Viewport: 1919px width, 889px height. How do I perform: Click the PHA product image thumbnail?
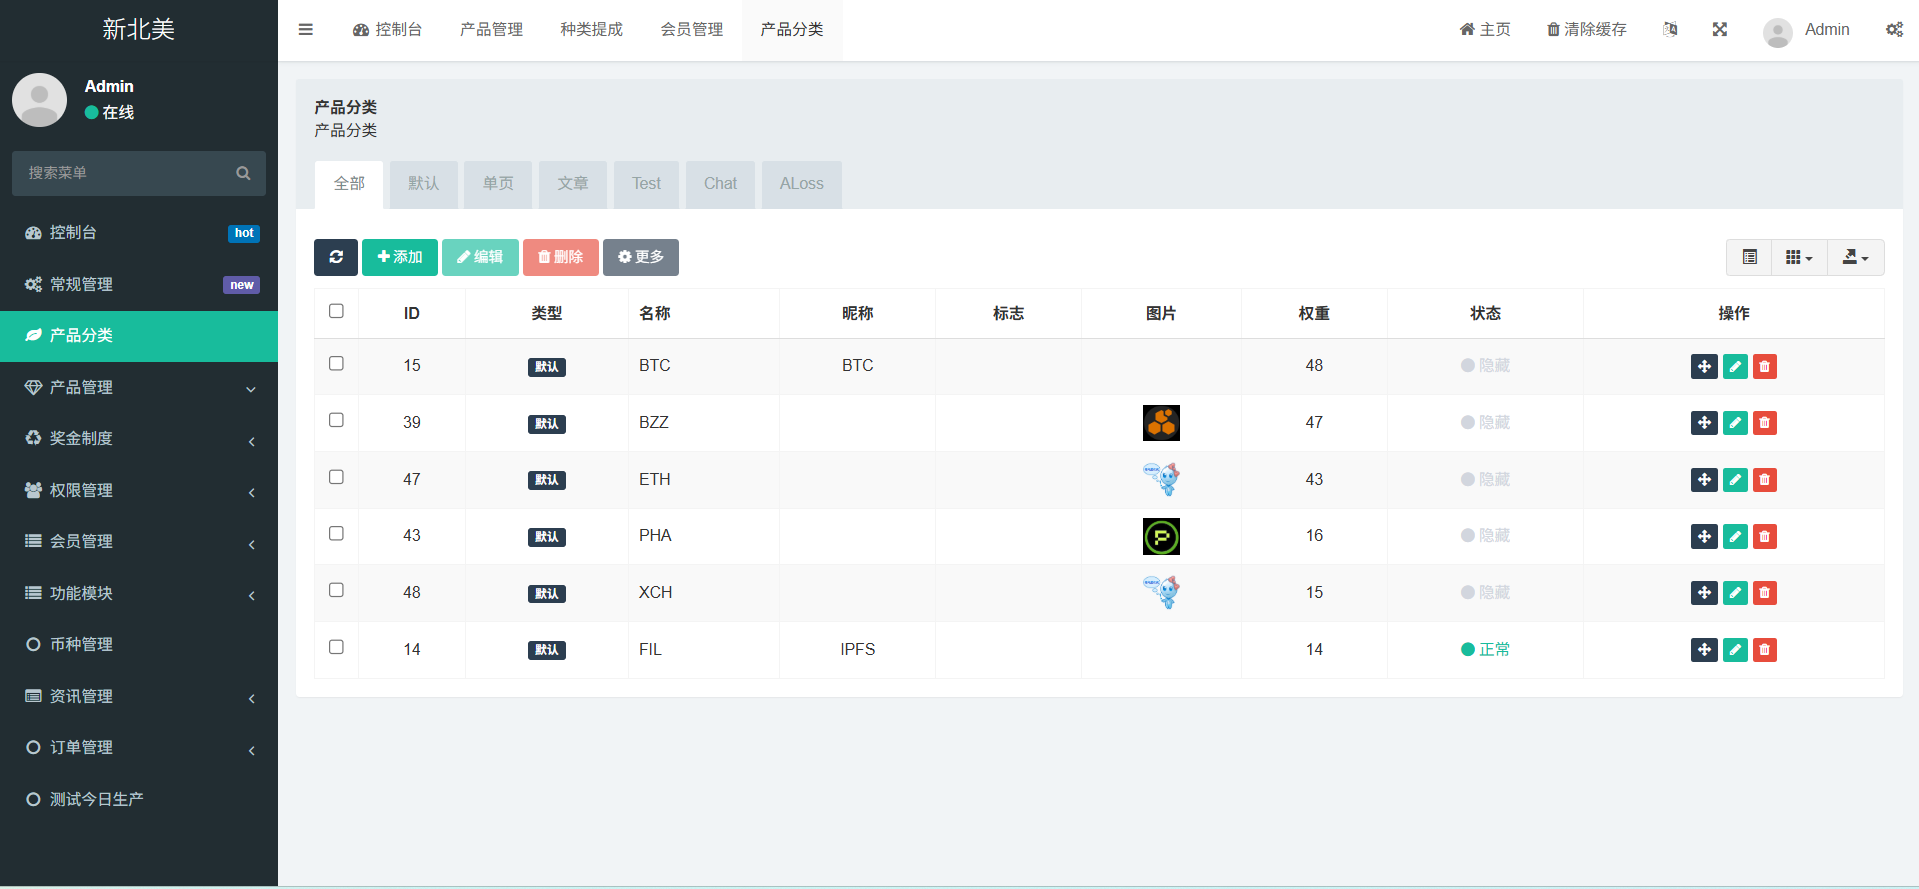[x=1161, y=537]
